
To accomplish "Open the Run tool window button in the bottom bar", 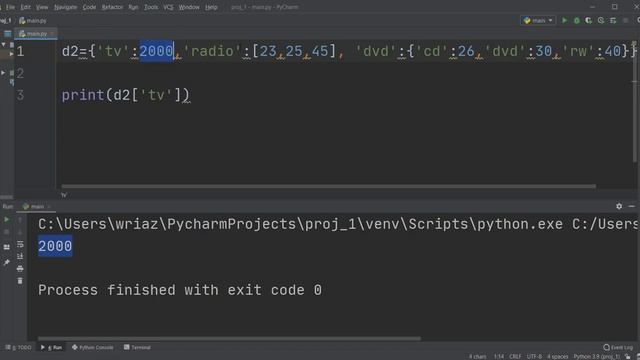I will (51, 347).
